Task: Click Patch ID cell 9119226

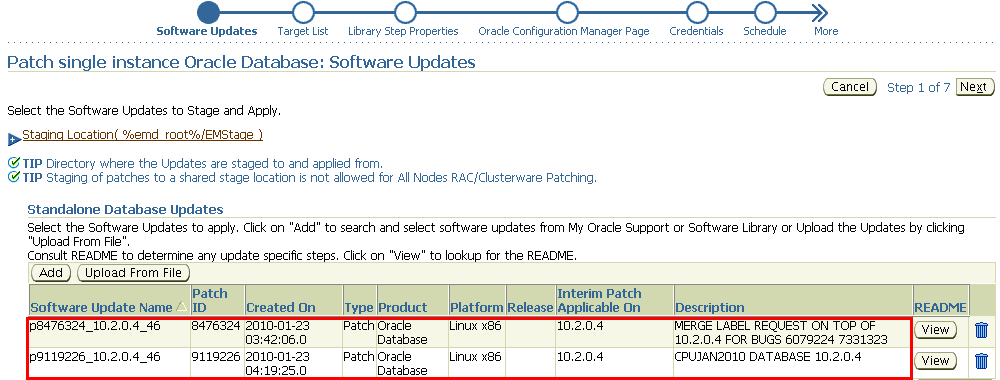Action: [x=216, y=362]
